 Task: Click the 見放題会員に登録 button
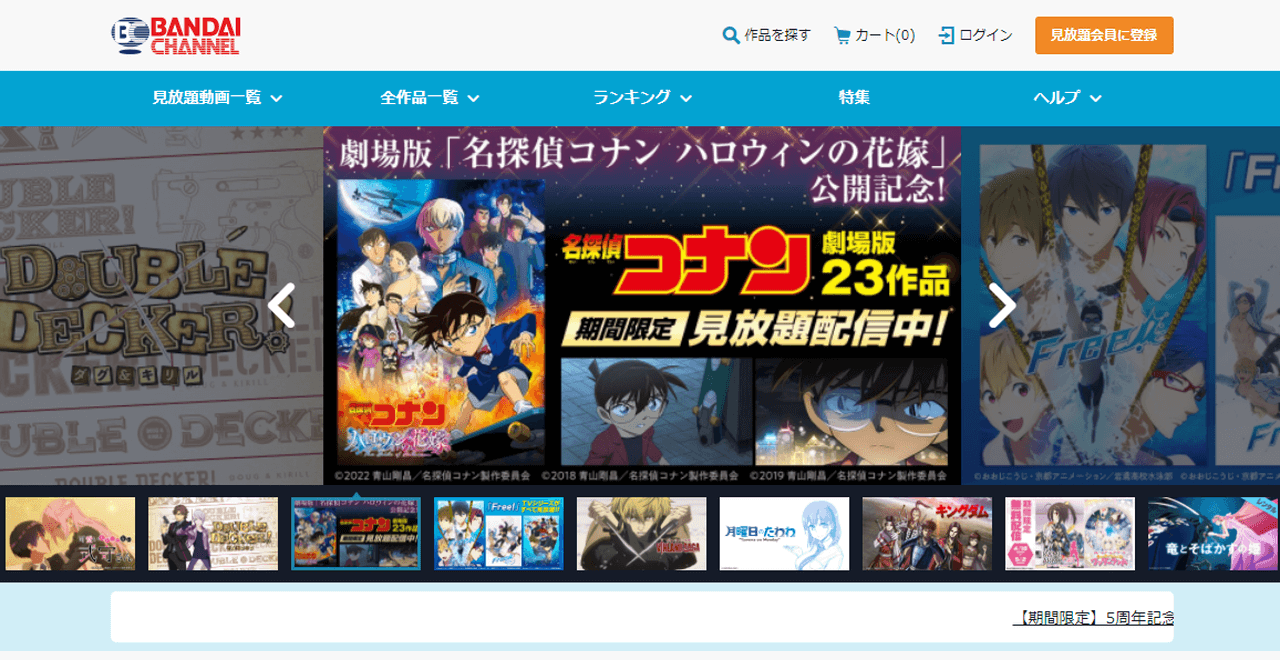click(x=1104, y=35)
